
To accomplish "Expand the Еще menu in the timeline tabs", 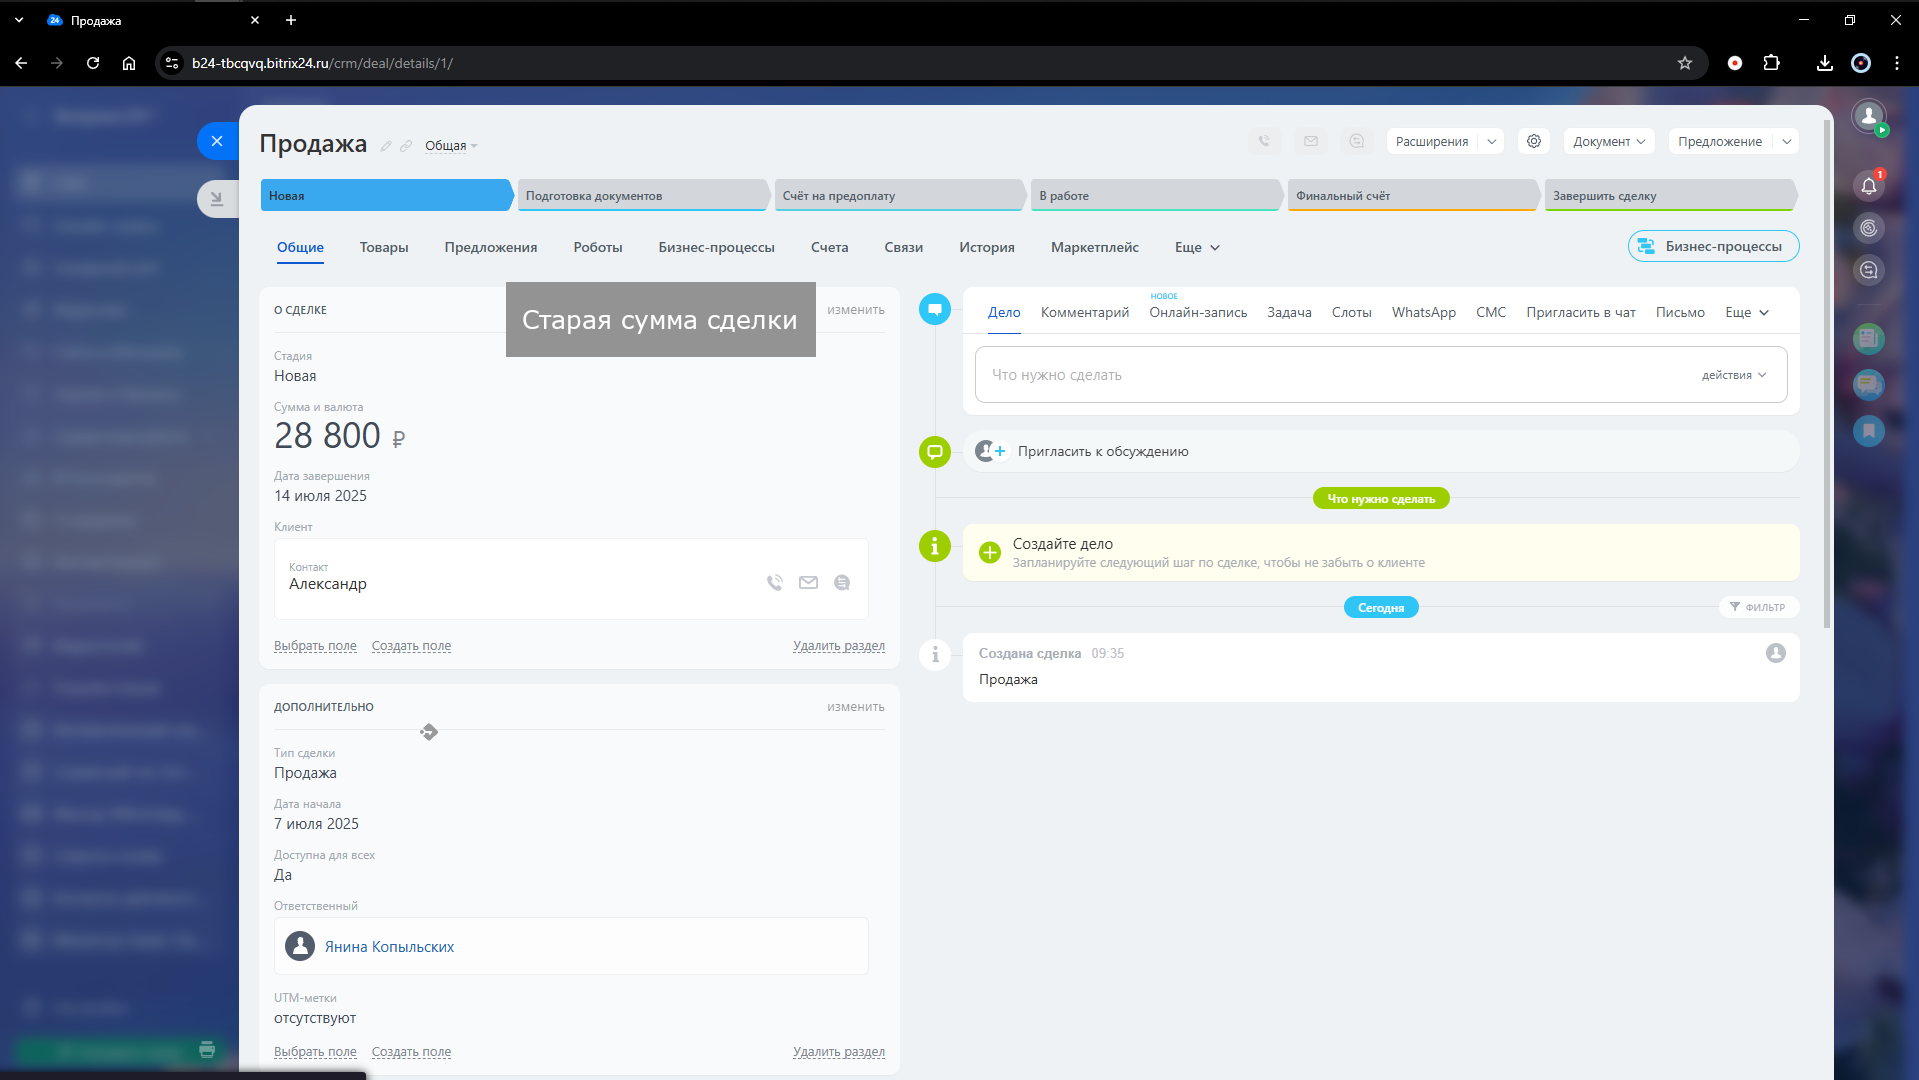I will pos(1747,312).
